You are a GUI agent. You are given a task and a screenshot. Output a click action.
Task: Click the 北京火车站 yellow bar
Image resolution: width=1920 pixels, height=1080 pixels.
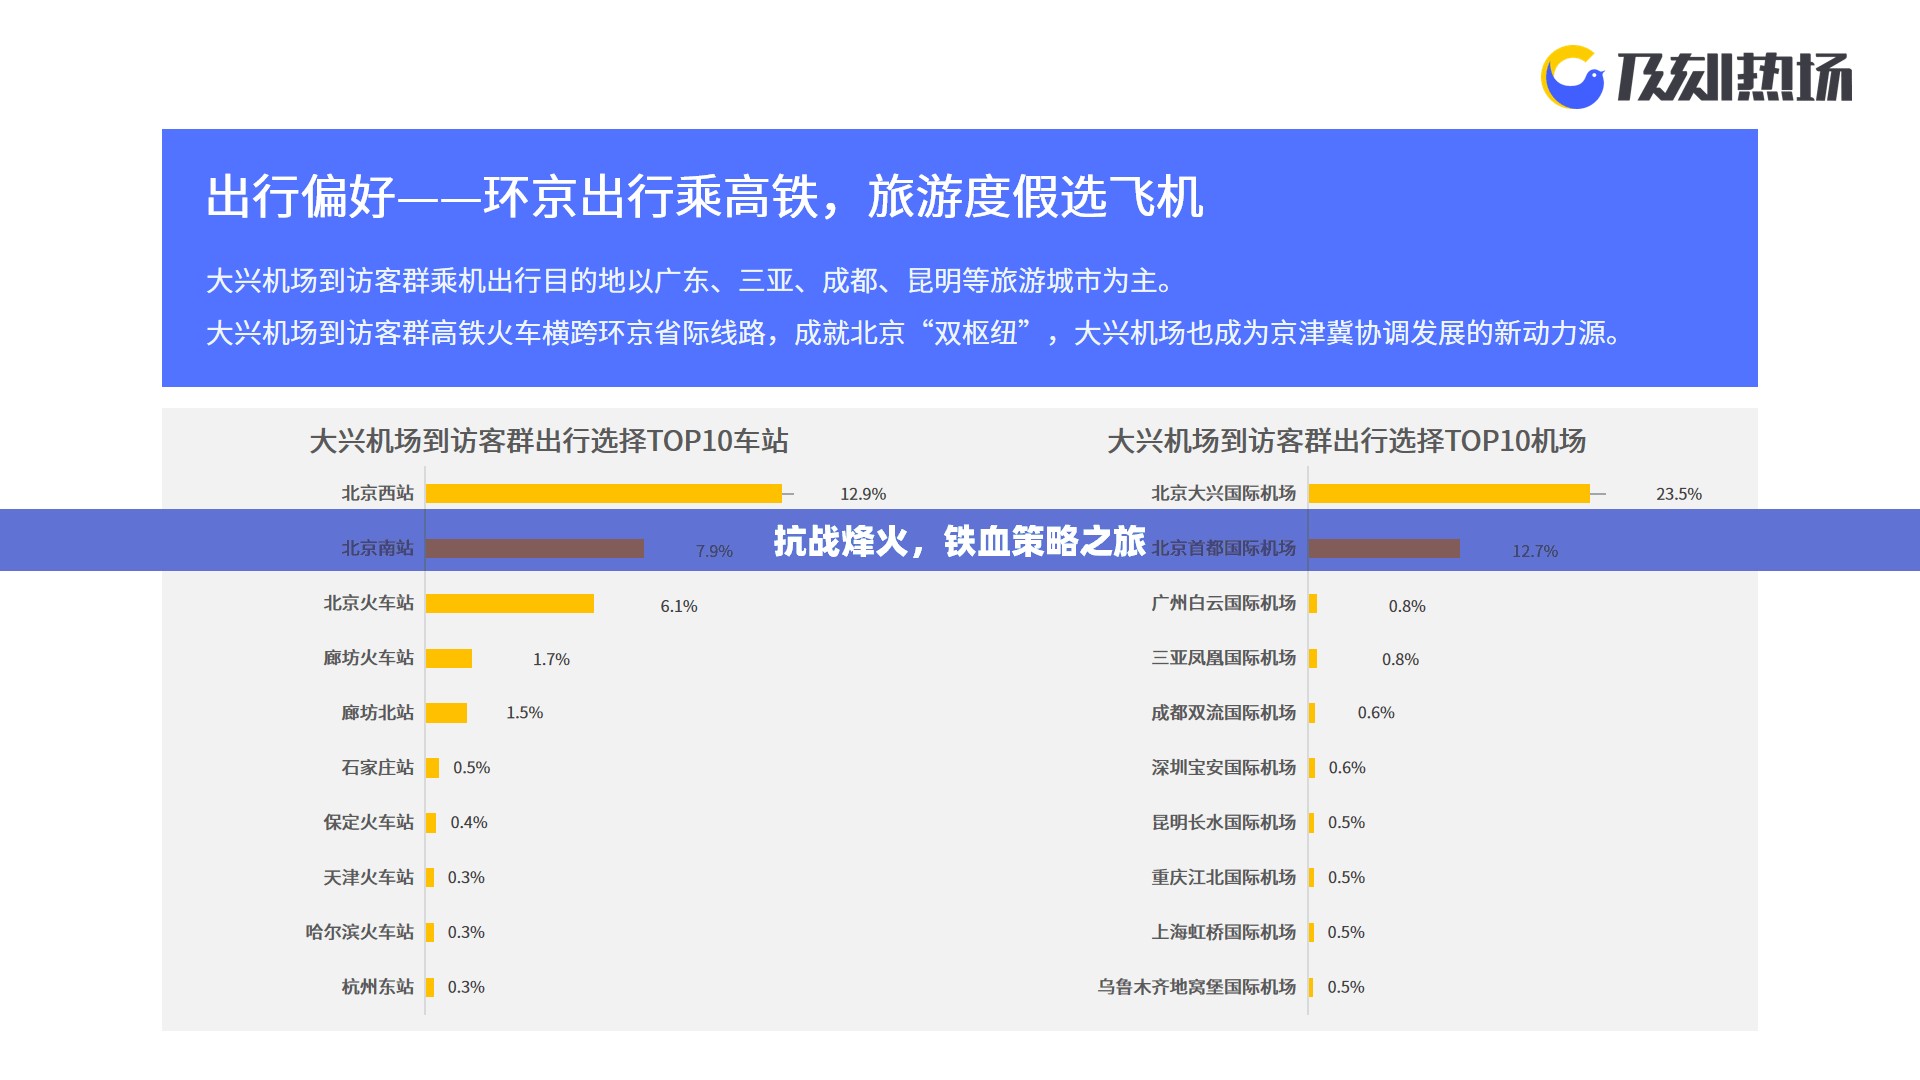[510, 603]
